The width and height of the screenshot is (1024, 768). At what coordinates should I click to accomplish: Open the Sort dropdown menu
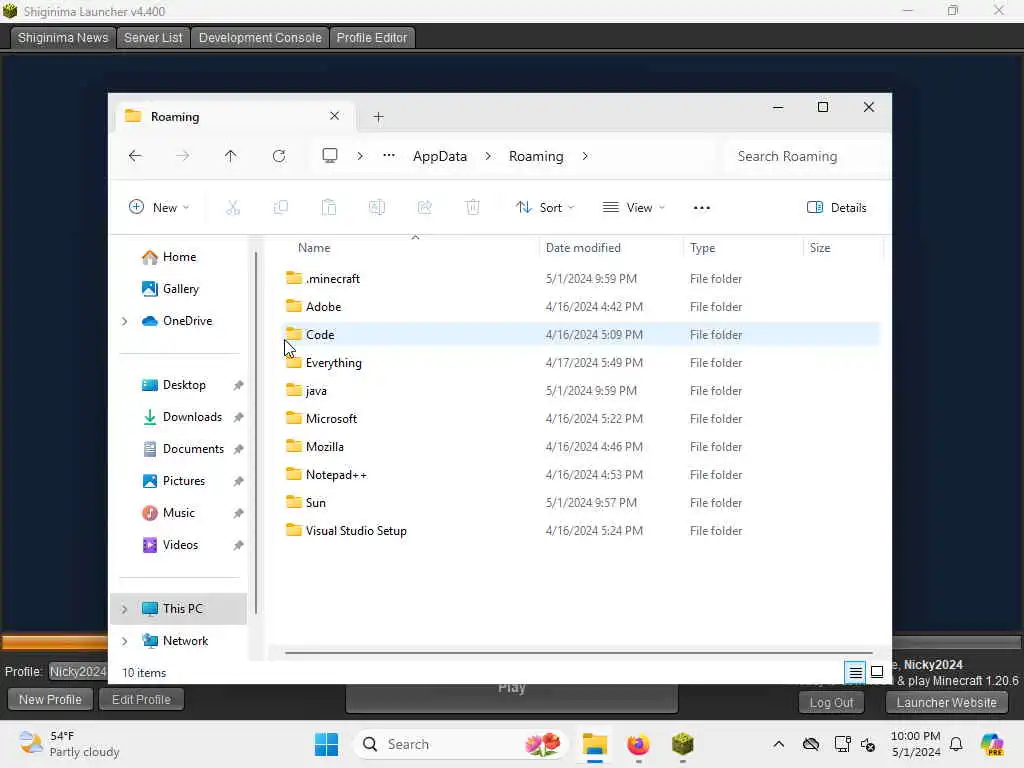coord(545,208)
